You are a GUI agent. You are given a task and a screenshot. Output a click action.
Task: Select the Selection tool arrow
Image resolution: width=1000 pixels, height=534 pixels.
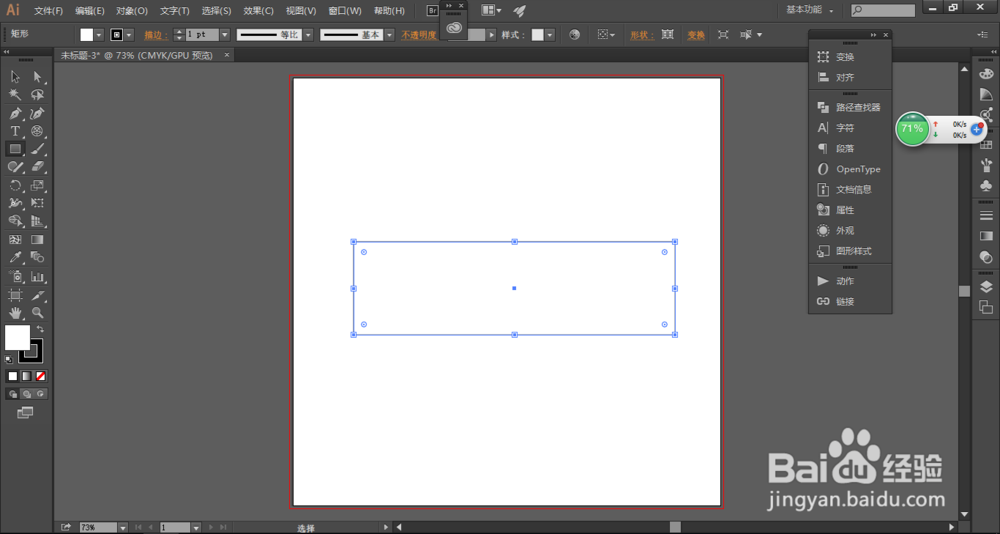15,77
